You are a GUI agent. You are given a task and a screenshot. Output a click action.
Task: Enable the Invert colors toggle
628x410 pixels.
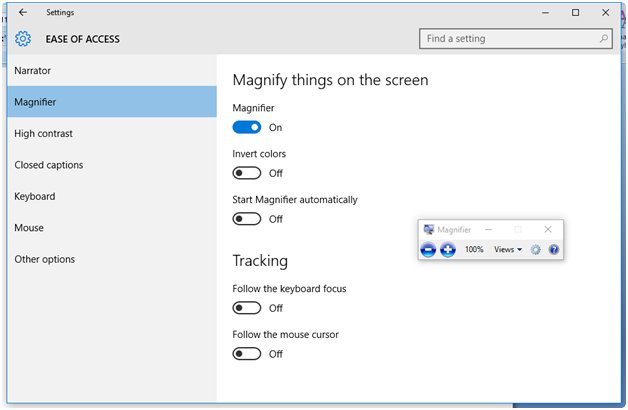click(247, 173)
